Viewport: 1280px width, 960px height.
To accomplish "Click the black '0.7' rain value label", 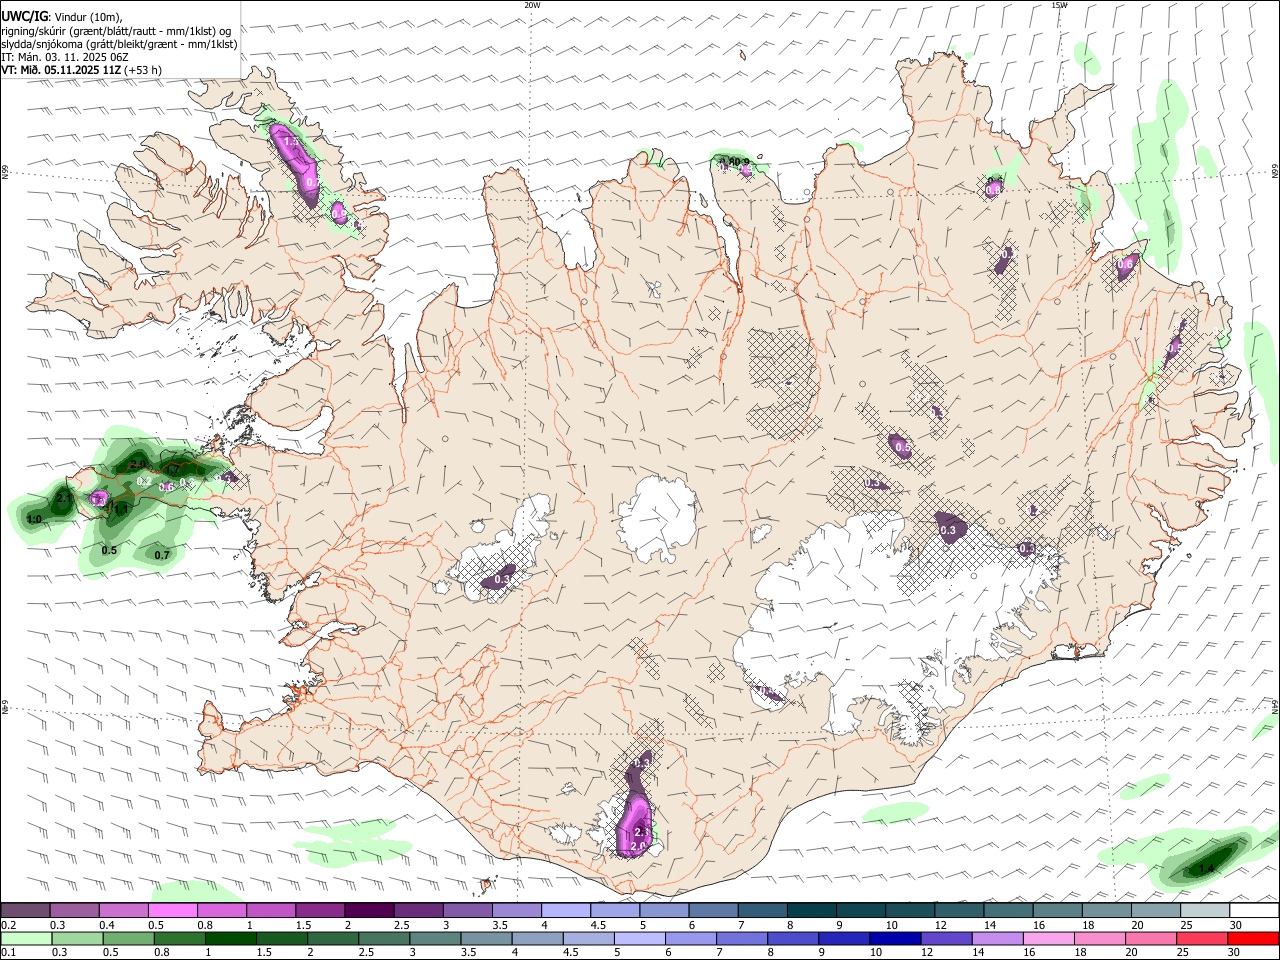I will tap(162, 555).
